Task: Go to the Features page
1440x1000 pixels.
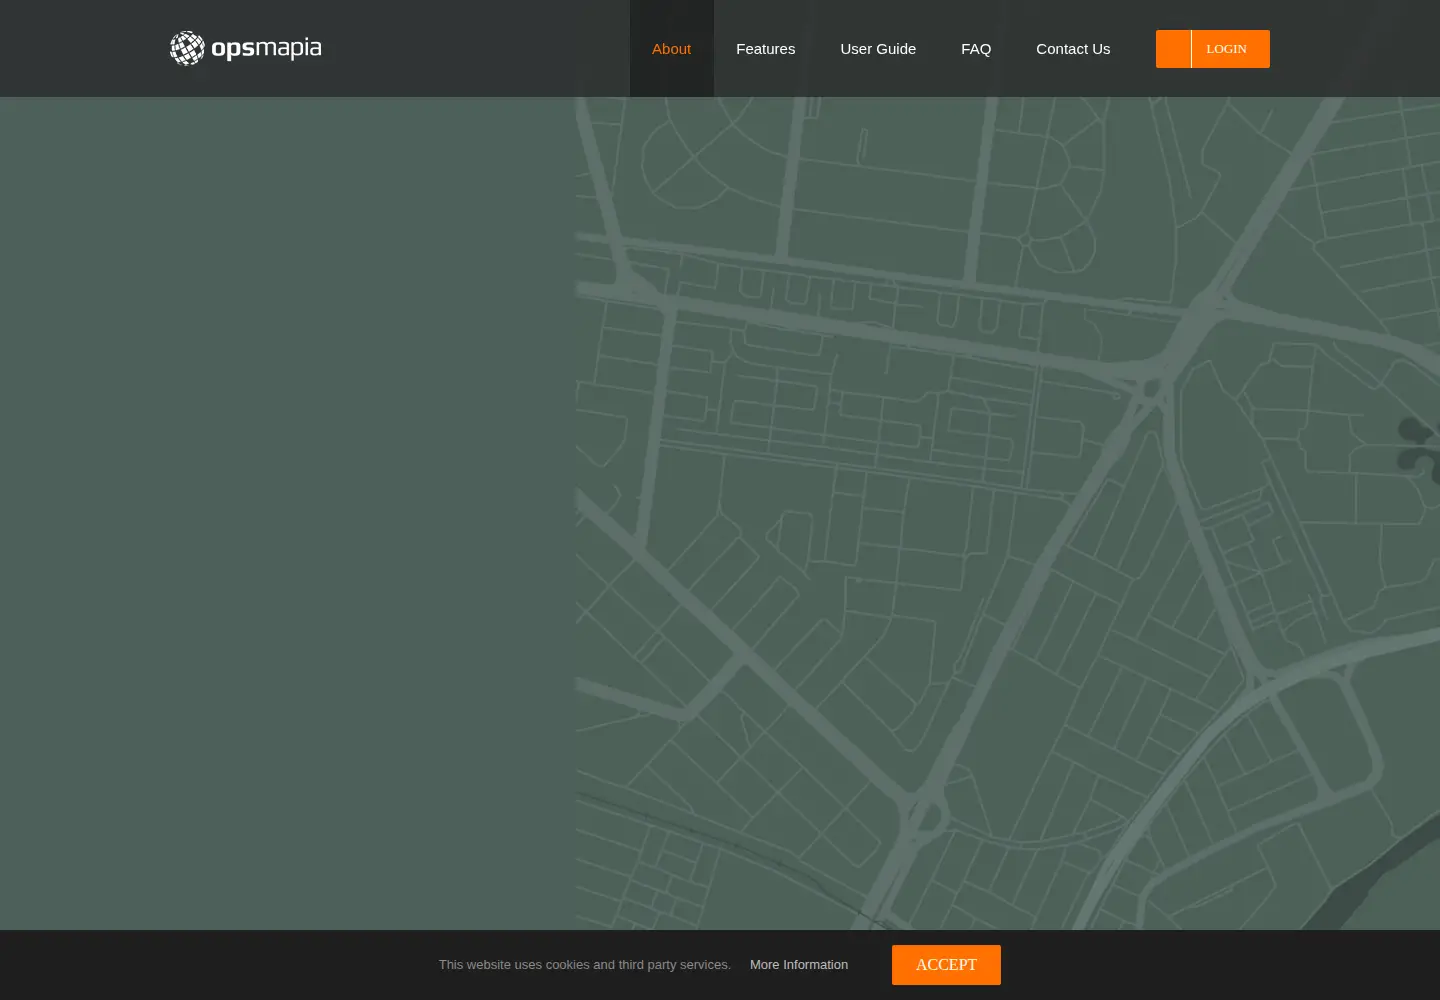Action: click(765, 49)
